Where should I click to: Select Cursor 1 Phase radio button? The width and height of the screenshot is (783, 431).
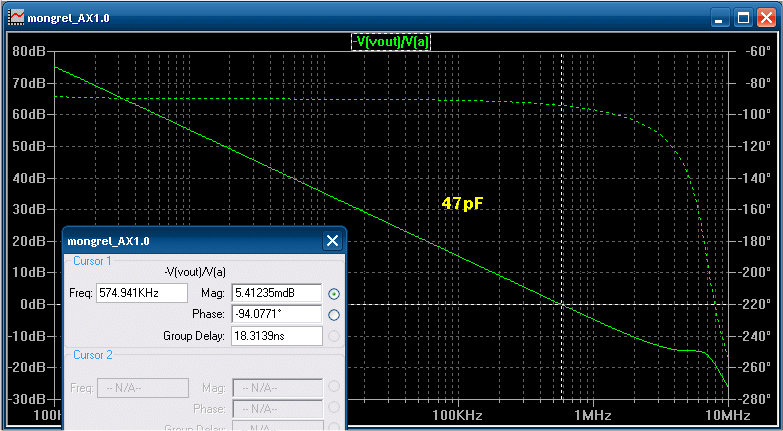tap(334, 315)
